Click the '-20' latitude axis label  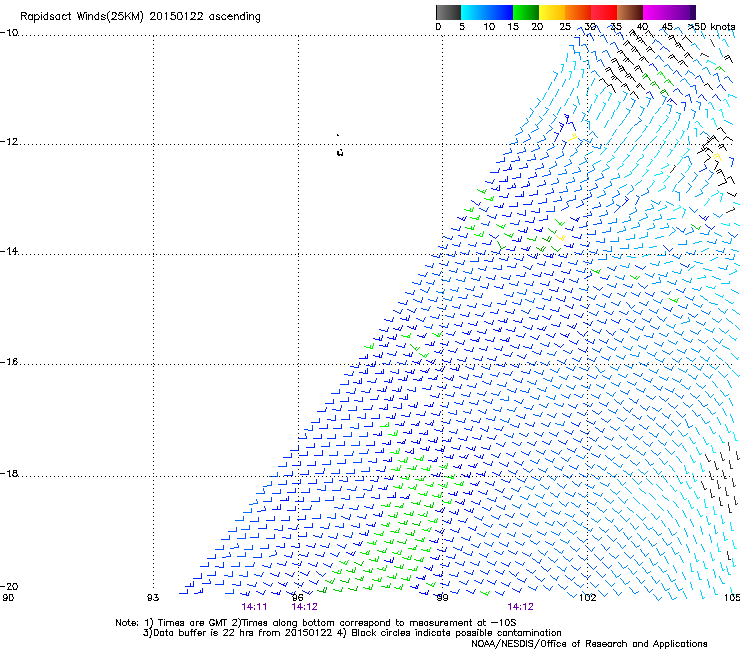pyautogui.click(x=9, y=586)
